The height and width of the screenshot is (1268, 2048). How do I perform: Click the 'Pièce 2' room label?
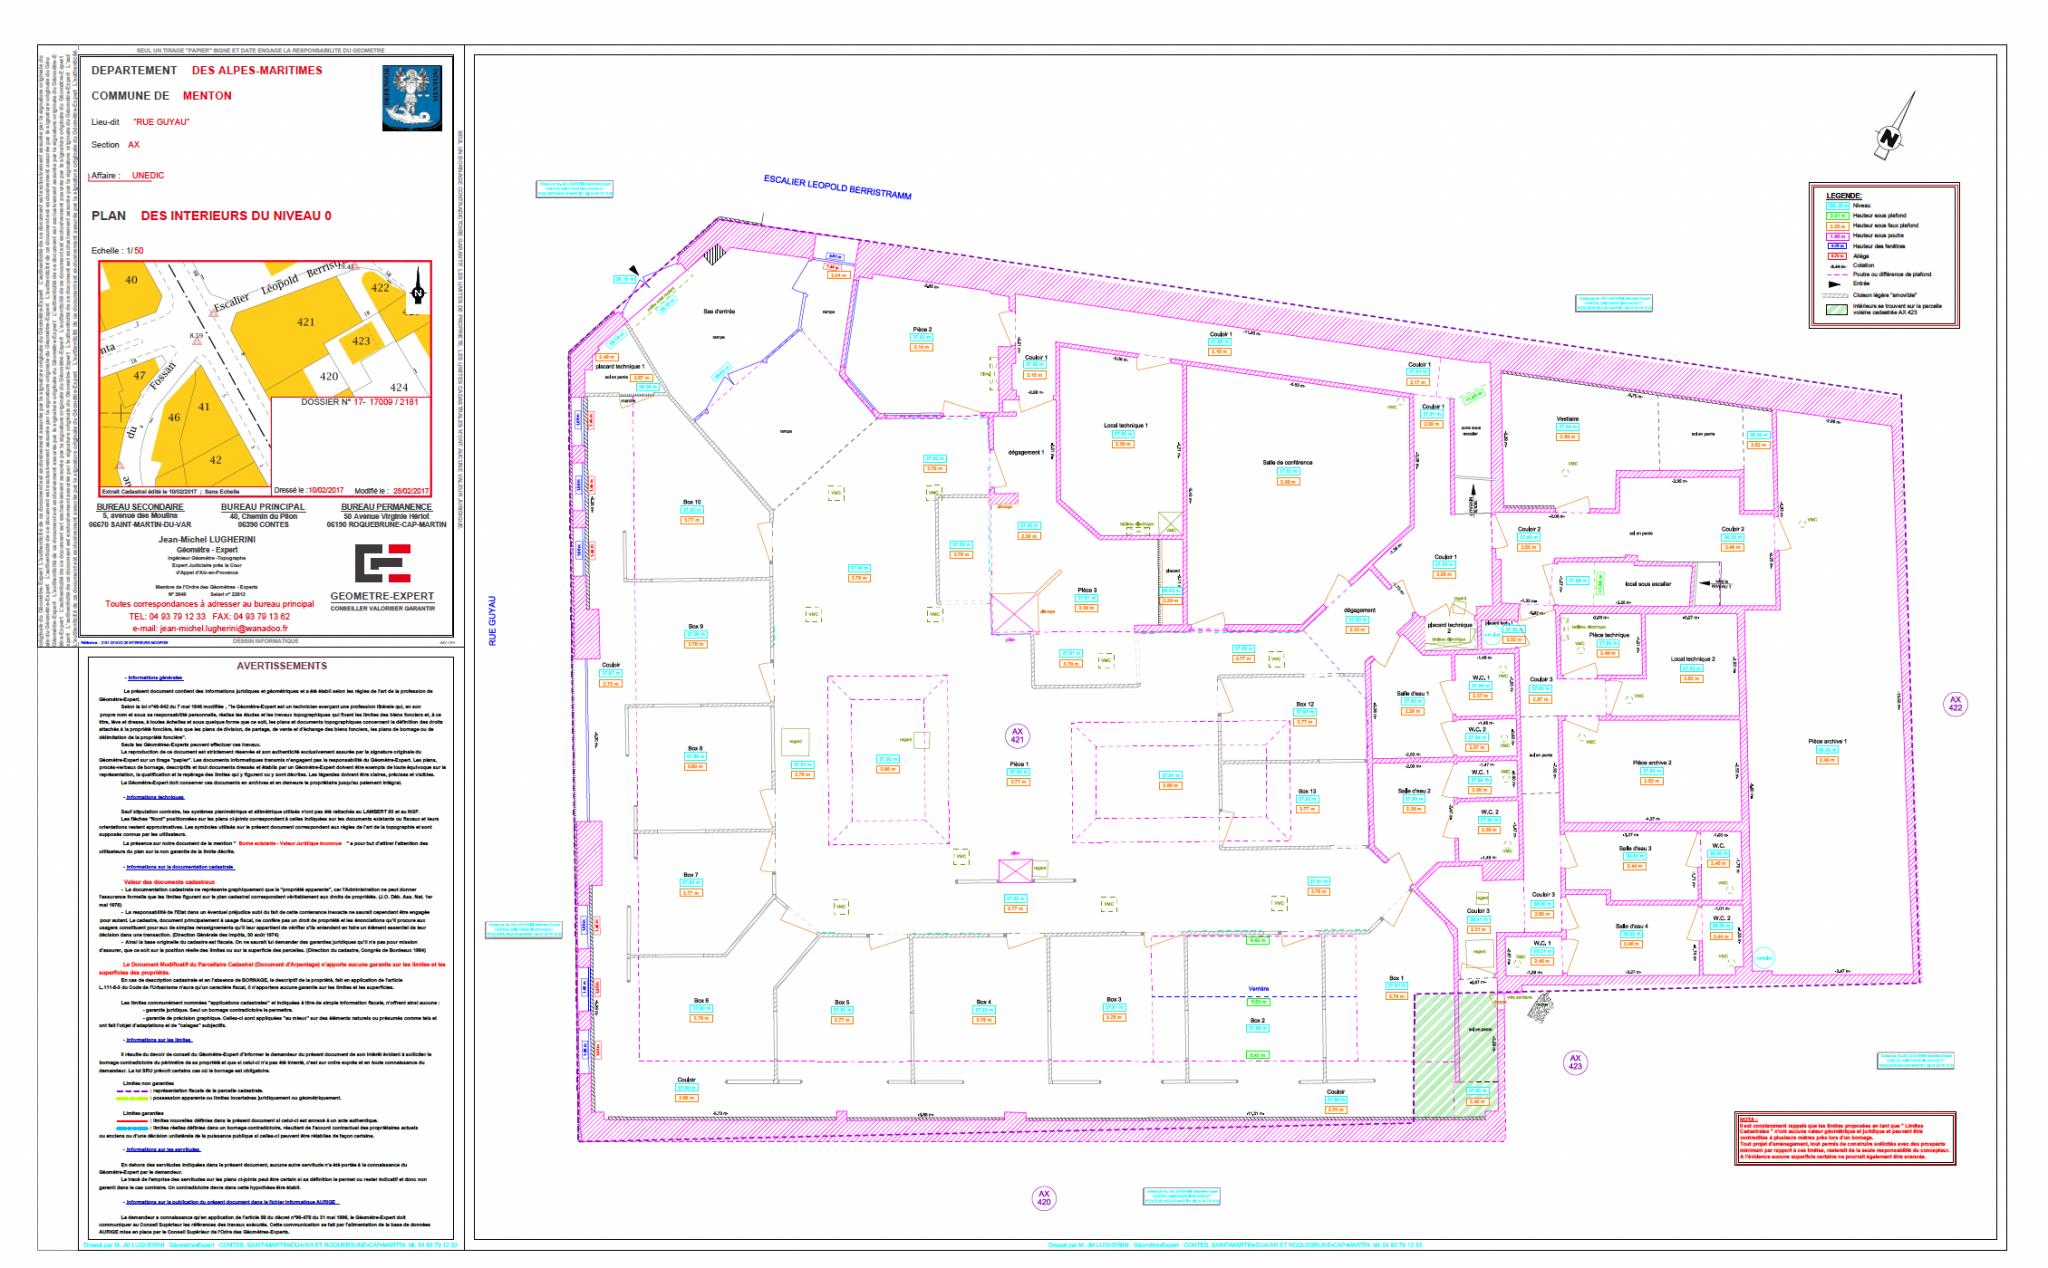(921, 329)
